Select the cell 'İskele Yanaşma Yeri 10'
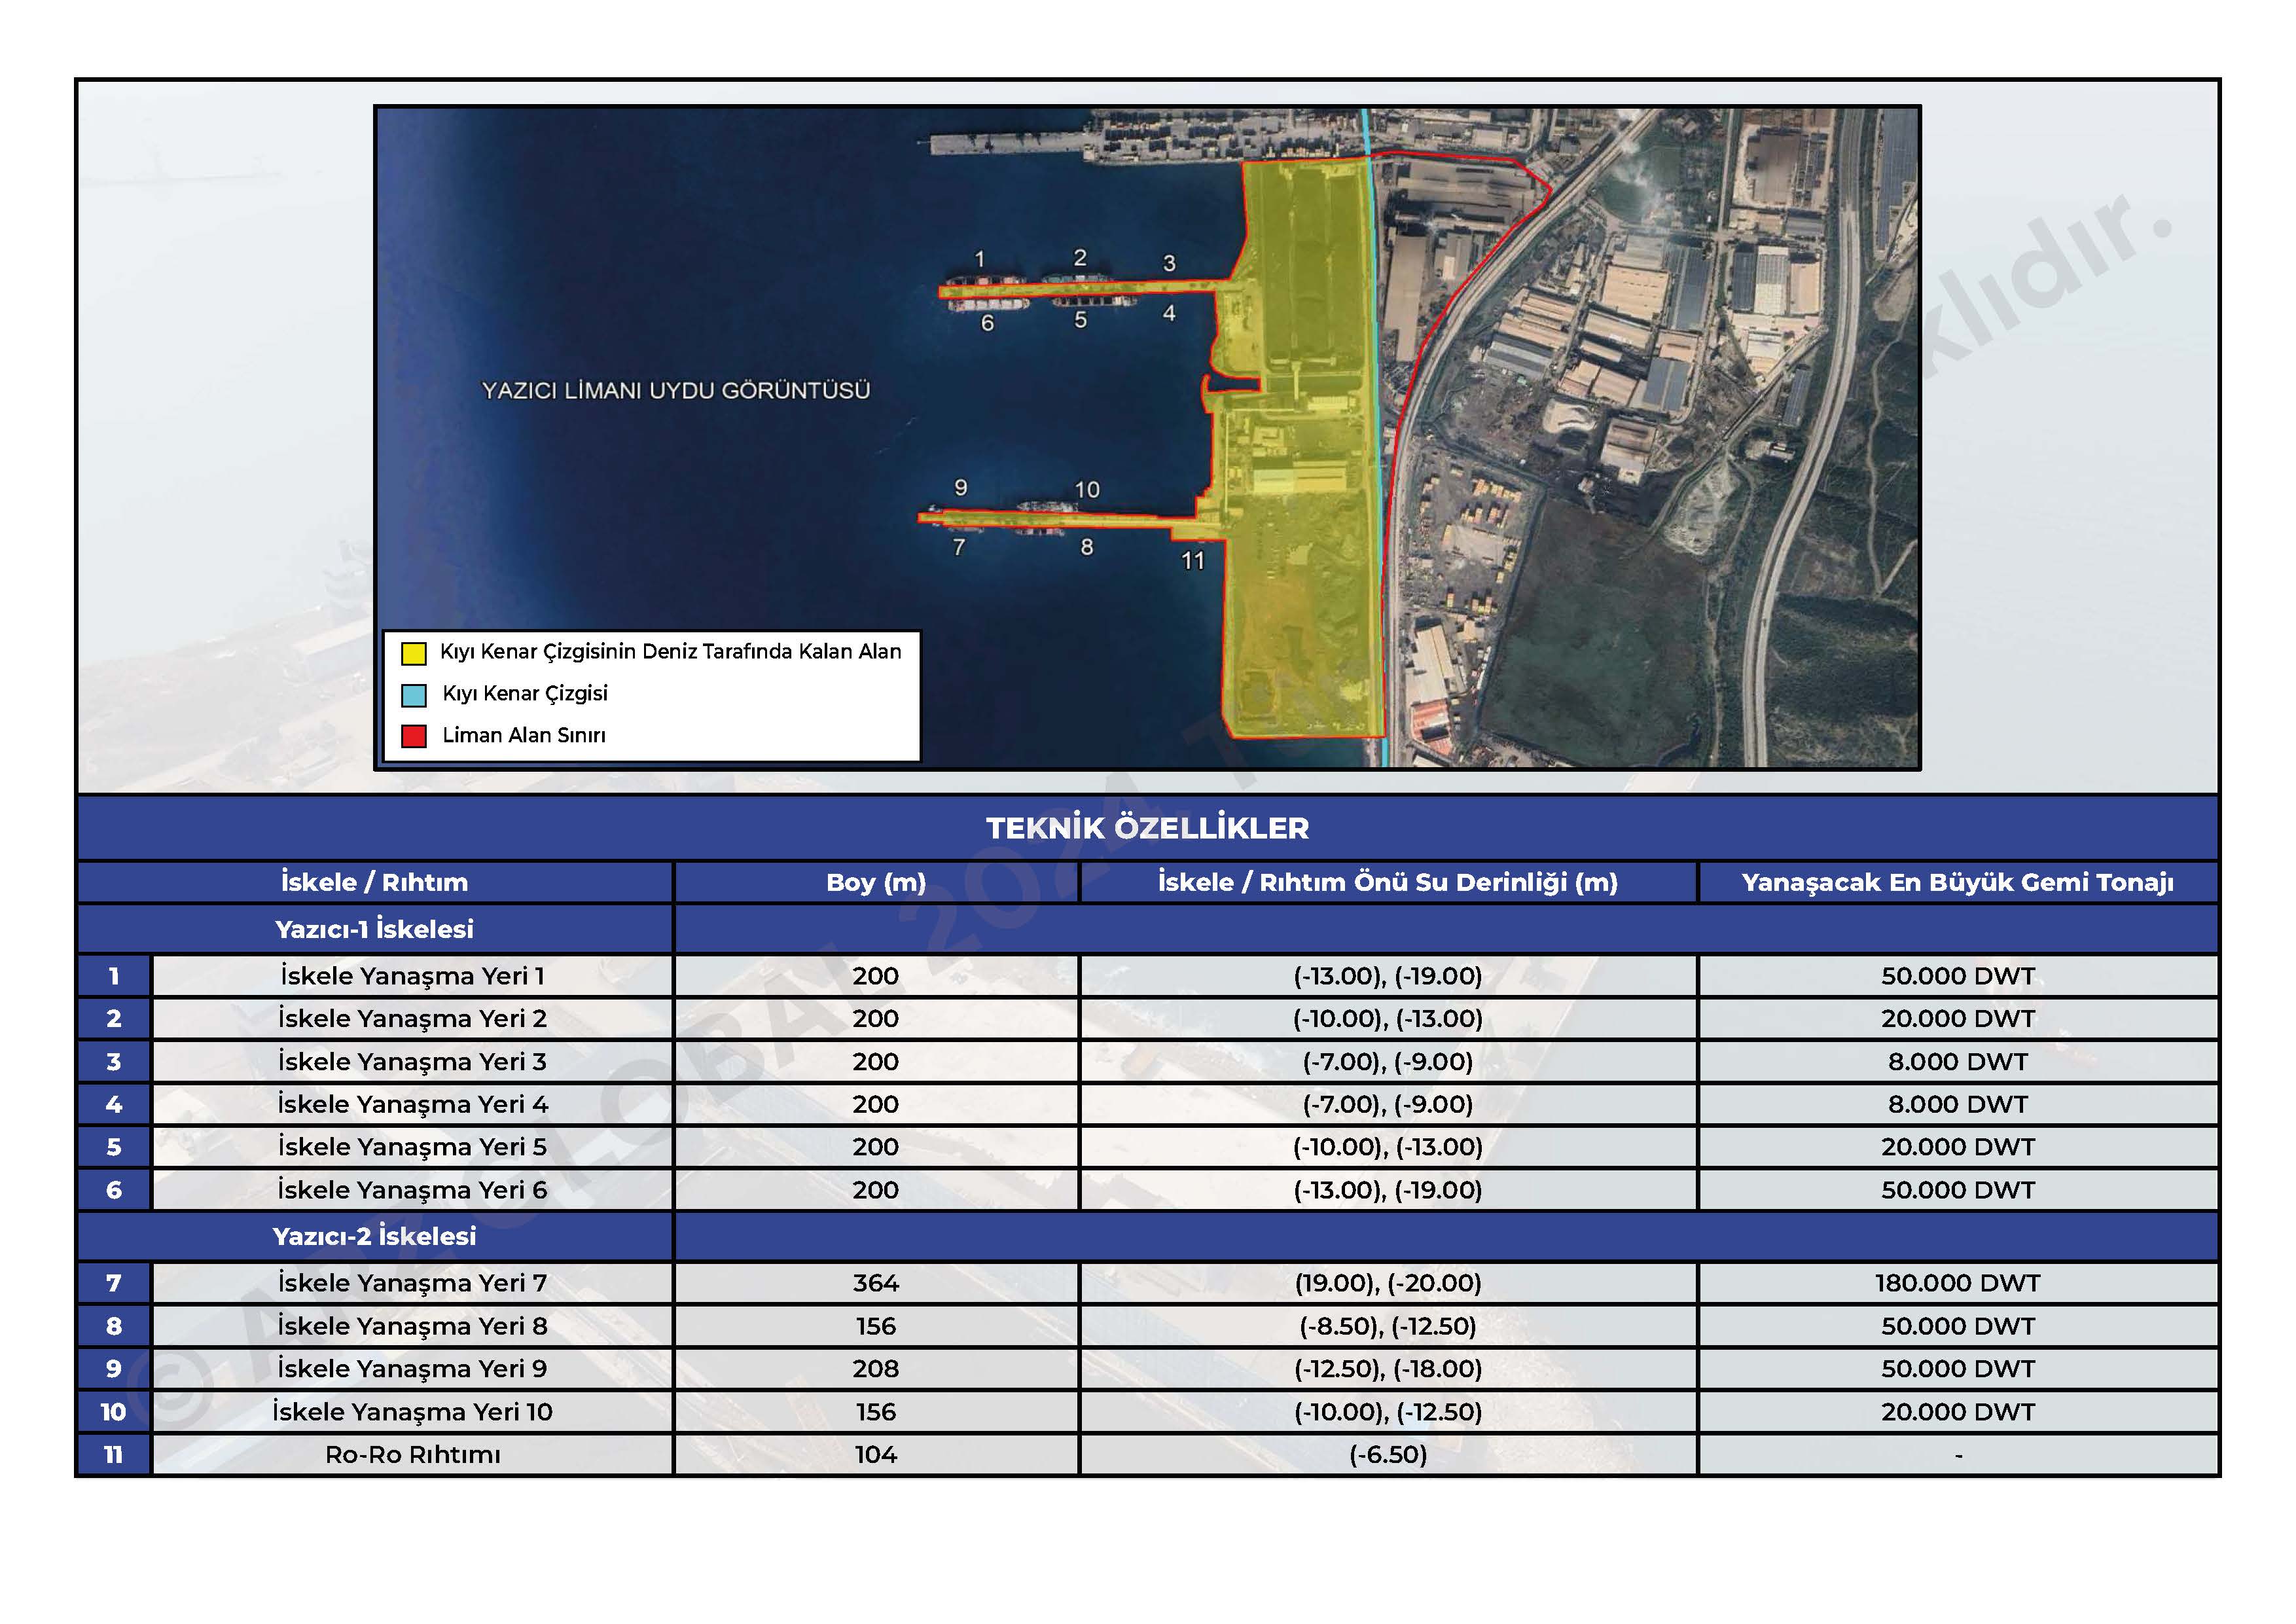The image size is (2296, 1624). click(x=413, y=1412)
